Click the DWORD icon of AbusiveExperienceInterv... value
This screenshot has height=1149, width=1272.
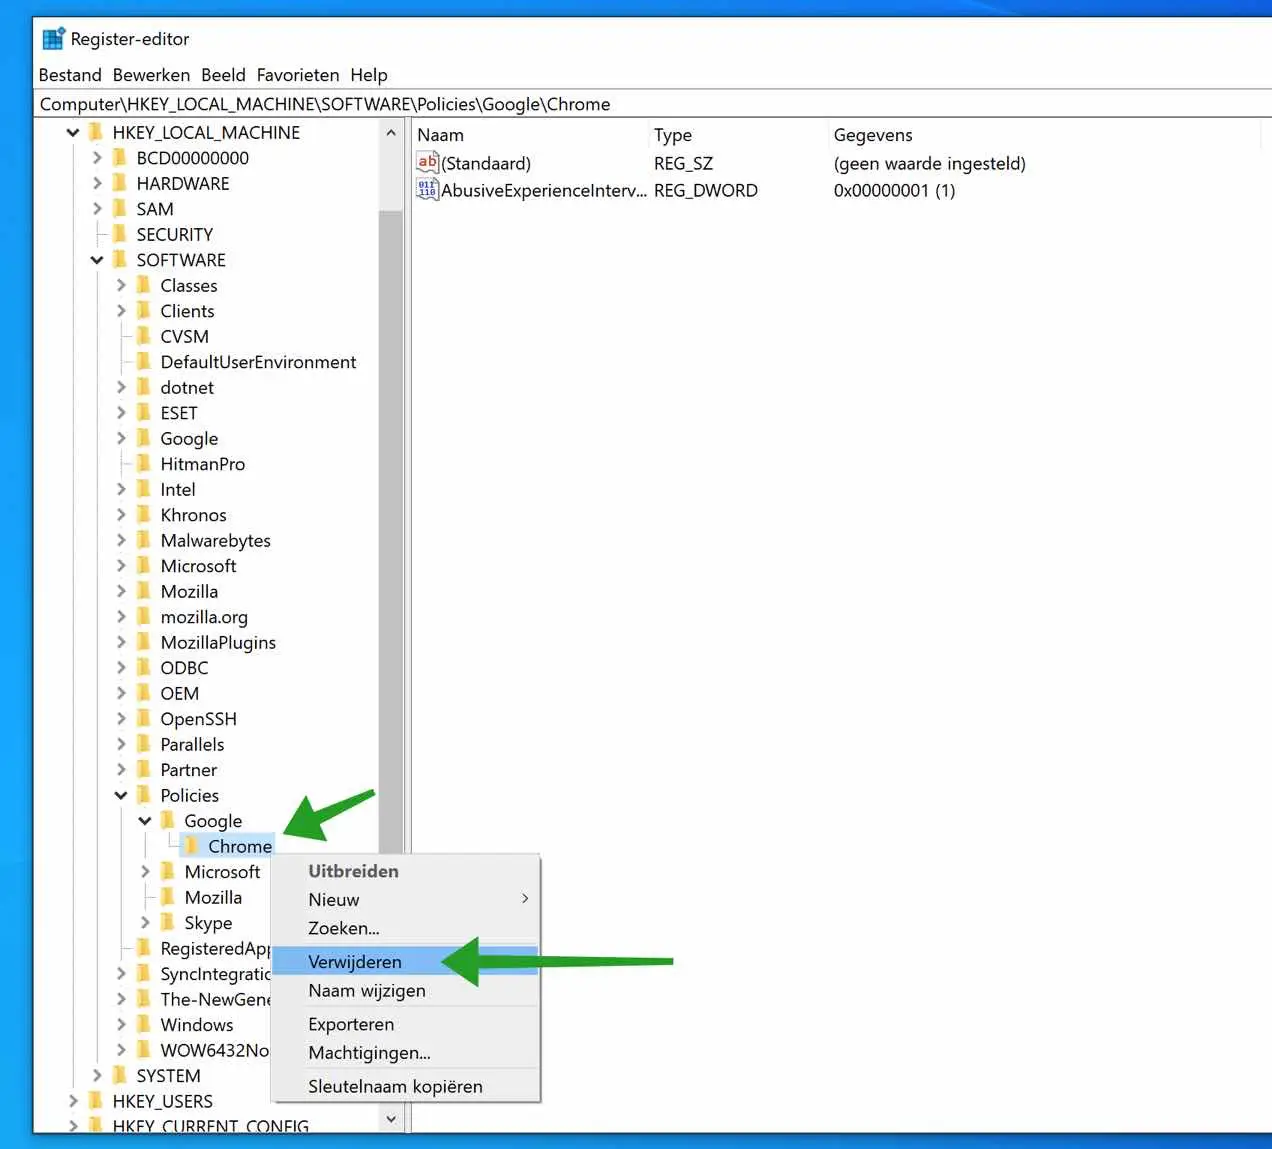(x=428, y=190)
